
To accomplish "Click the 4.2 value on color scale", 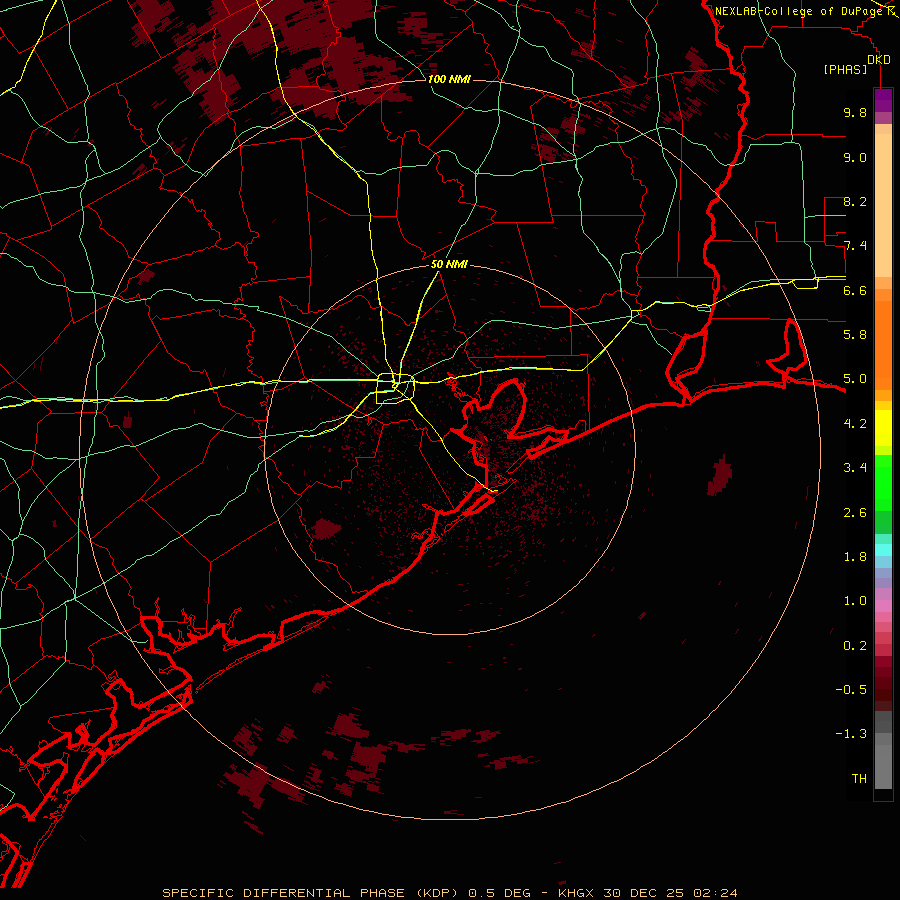I will (x=855, y=424).
